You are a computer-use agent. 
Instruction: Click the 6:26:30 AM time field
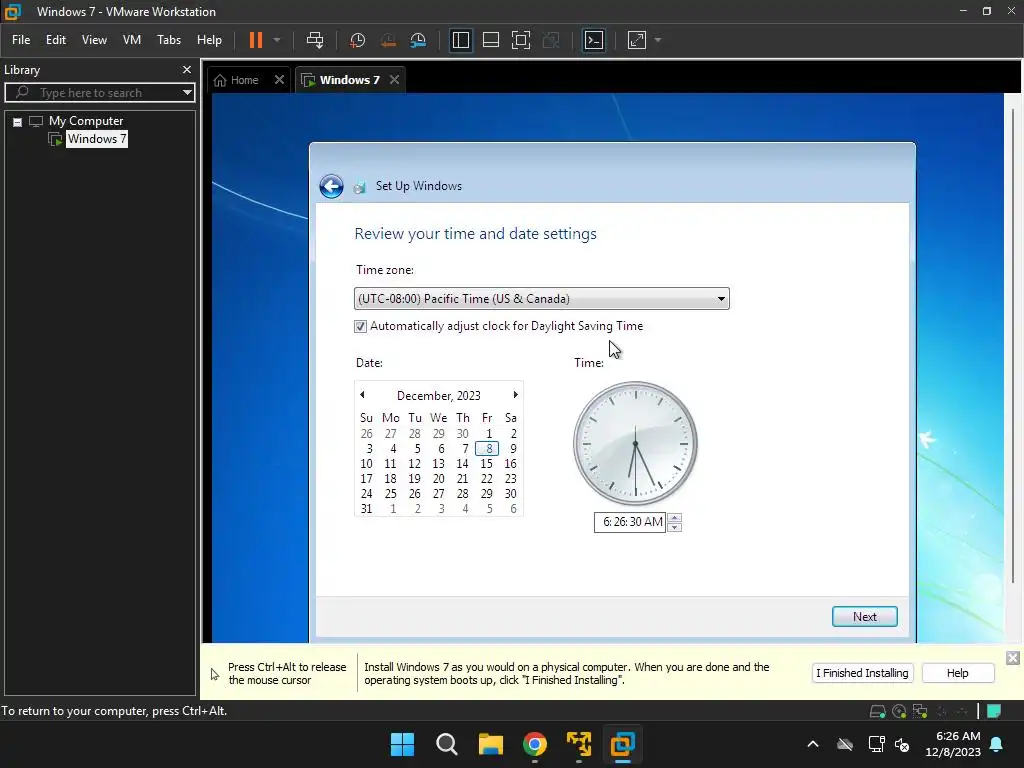(x=630, y=522)
